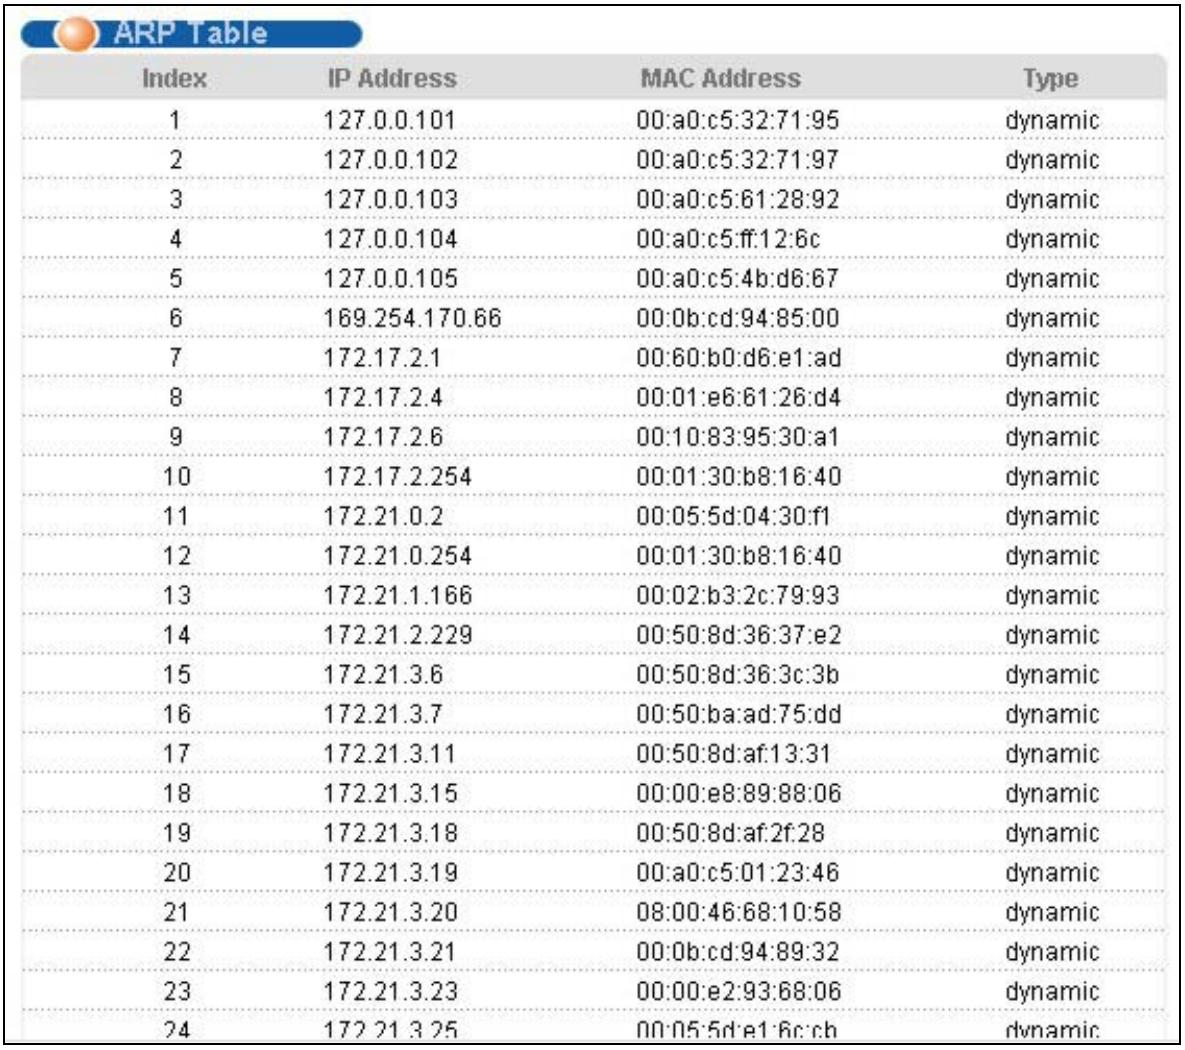Click the Index column header

175,78
